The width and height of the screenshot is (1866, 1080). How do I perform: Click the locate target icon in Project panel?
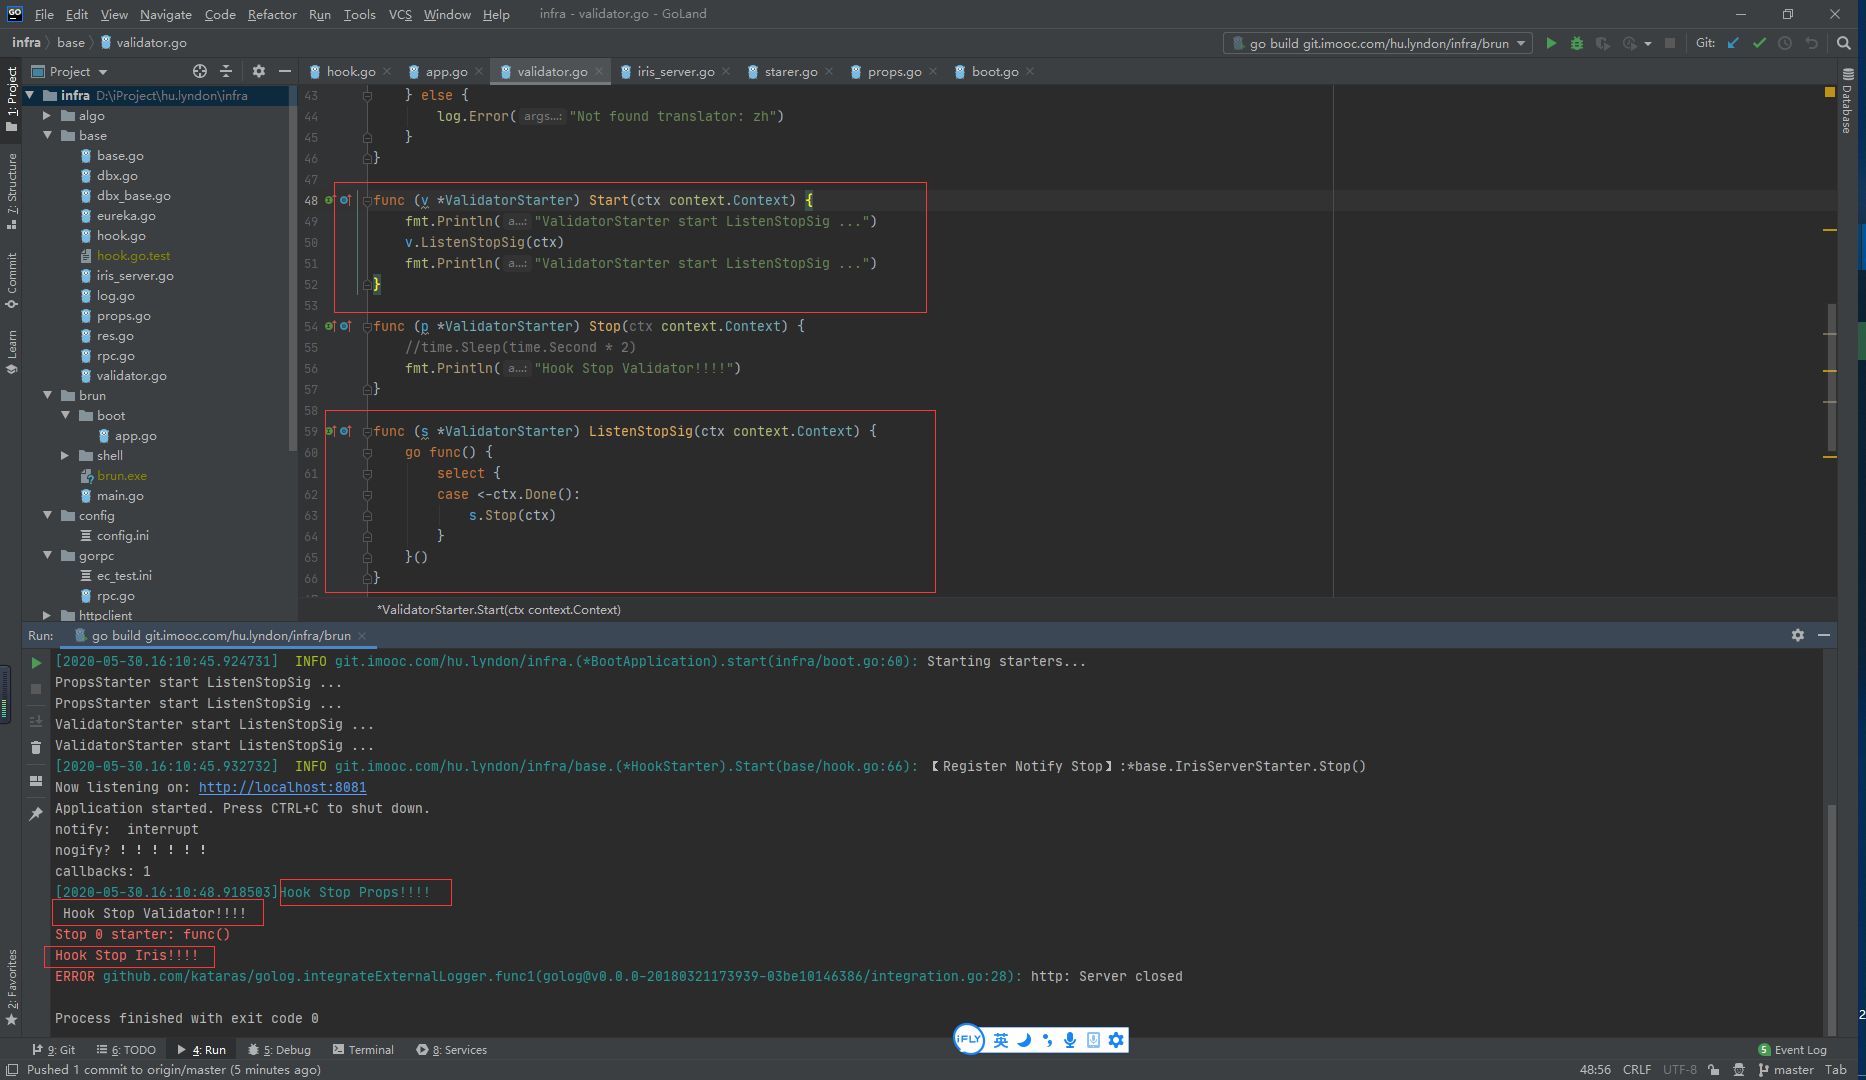pyautogui.click(x=200, y=71)
